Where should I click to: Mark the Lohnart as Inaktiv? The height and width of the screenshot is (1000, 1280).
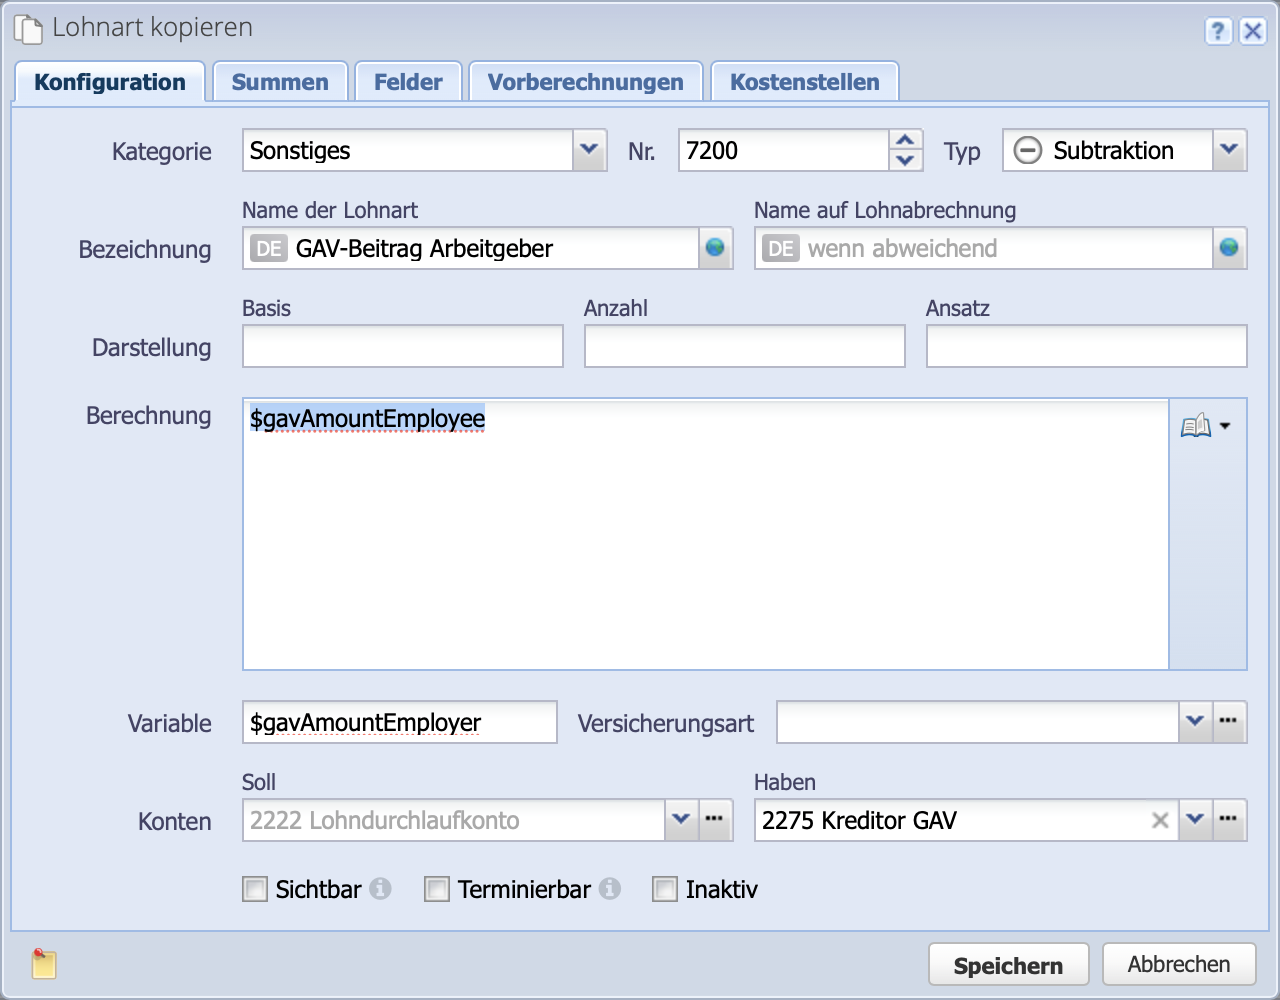click(x=666, y=889)
